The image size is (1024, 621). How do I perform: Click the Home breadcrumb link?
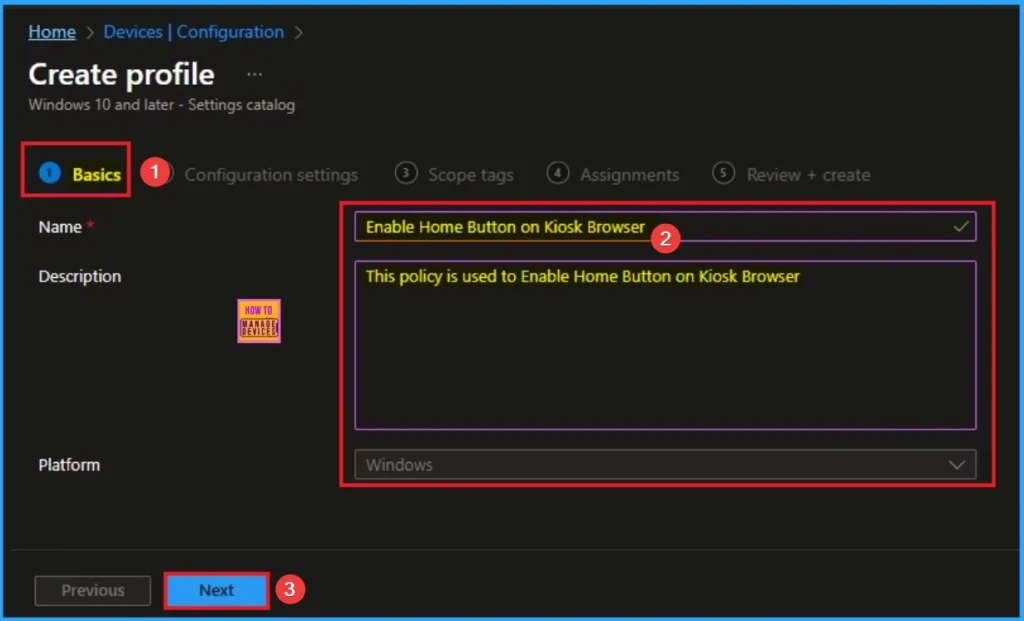click(52, 32)
